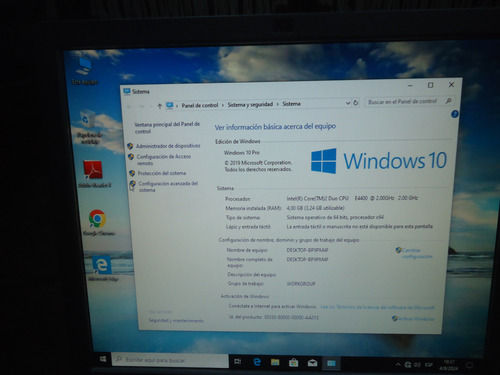The image size is (500, 375).
Task: Open Mail from the taskbar
Action: [x=312, y=363]
